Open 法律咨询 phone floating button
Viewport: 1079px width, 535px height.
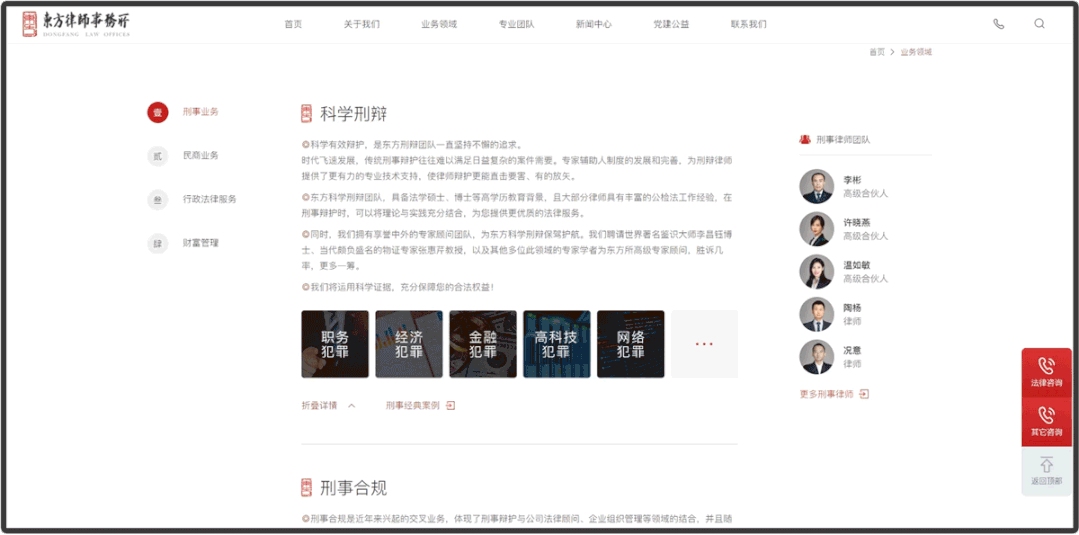(1046, 373)
